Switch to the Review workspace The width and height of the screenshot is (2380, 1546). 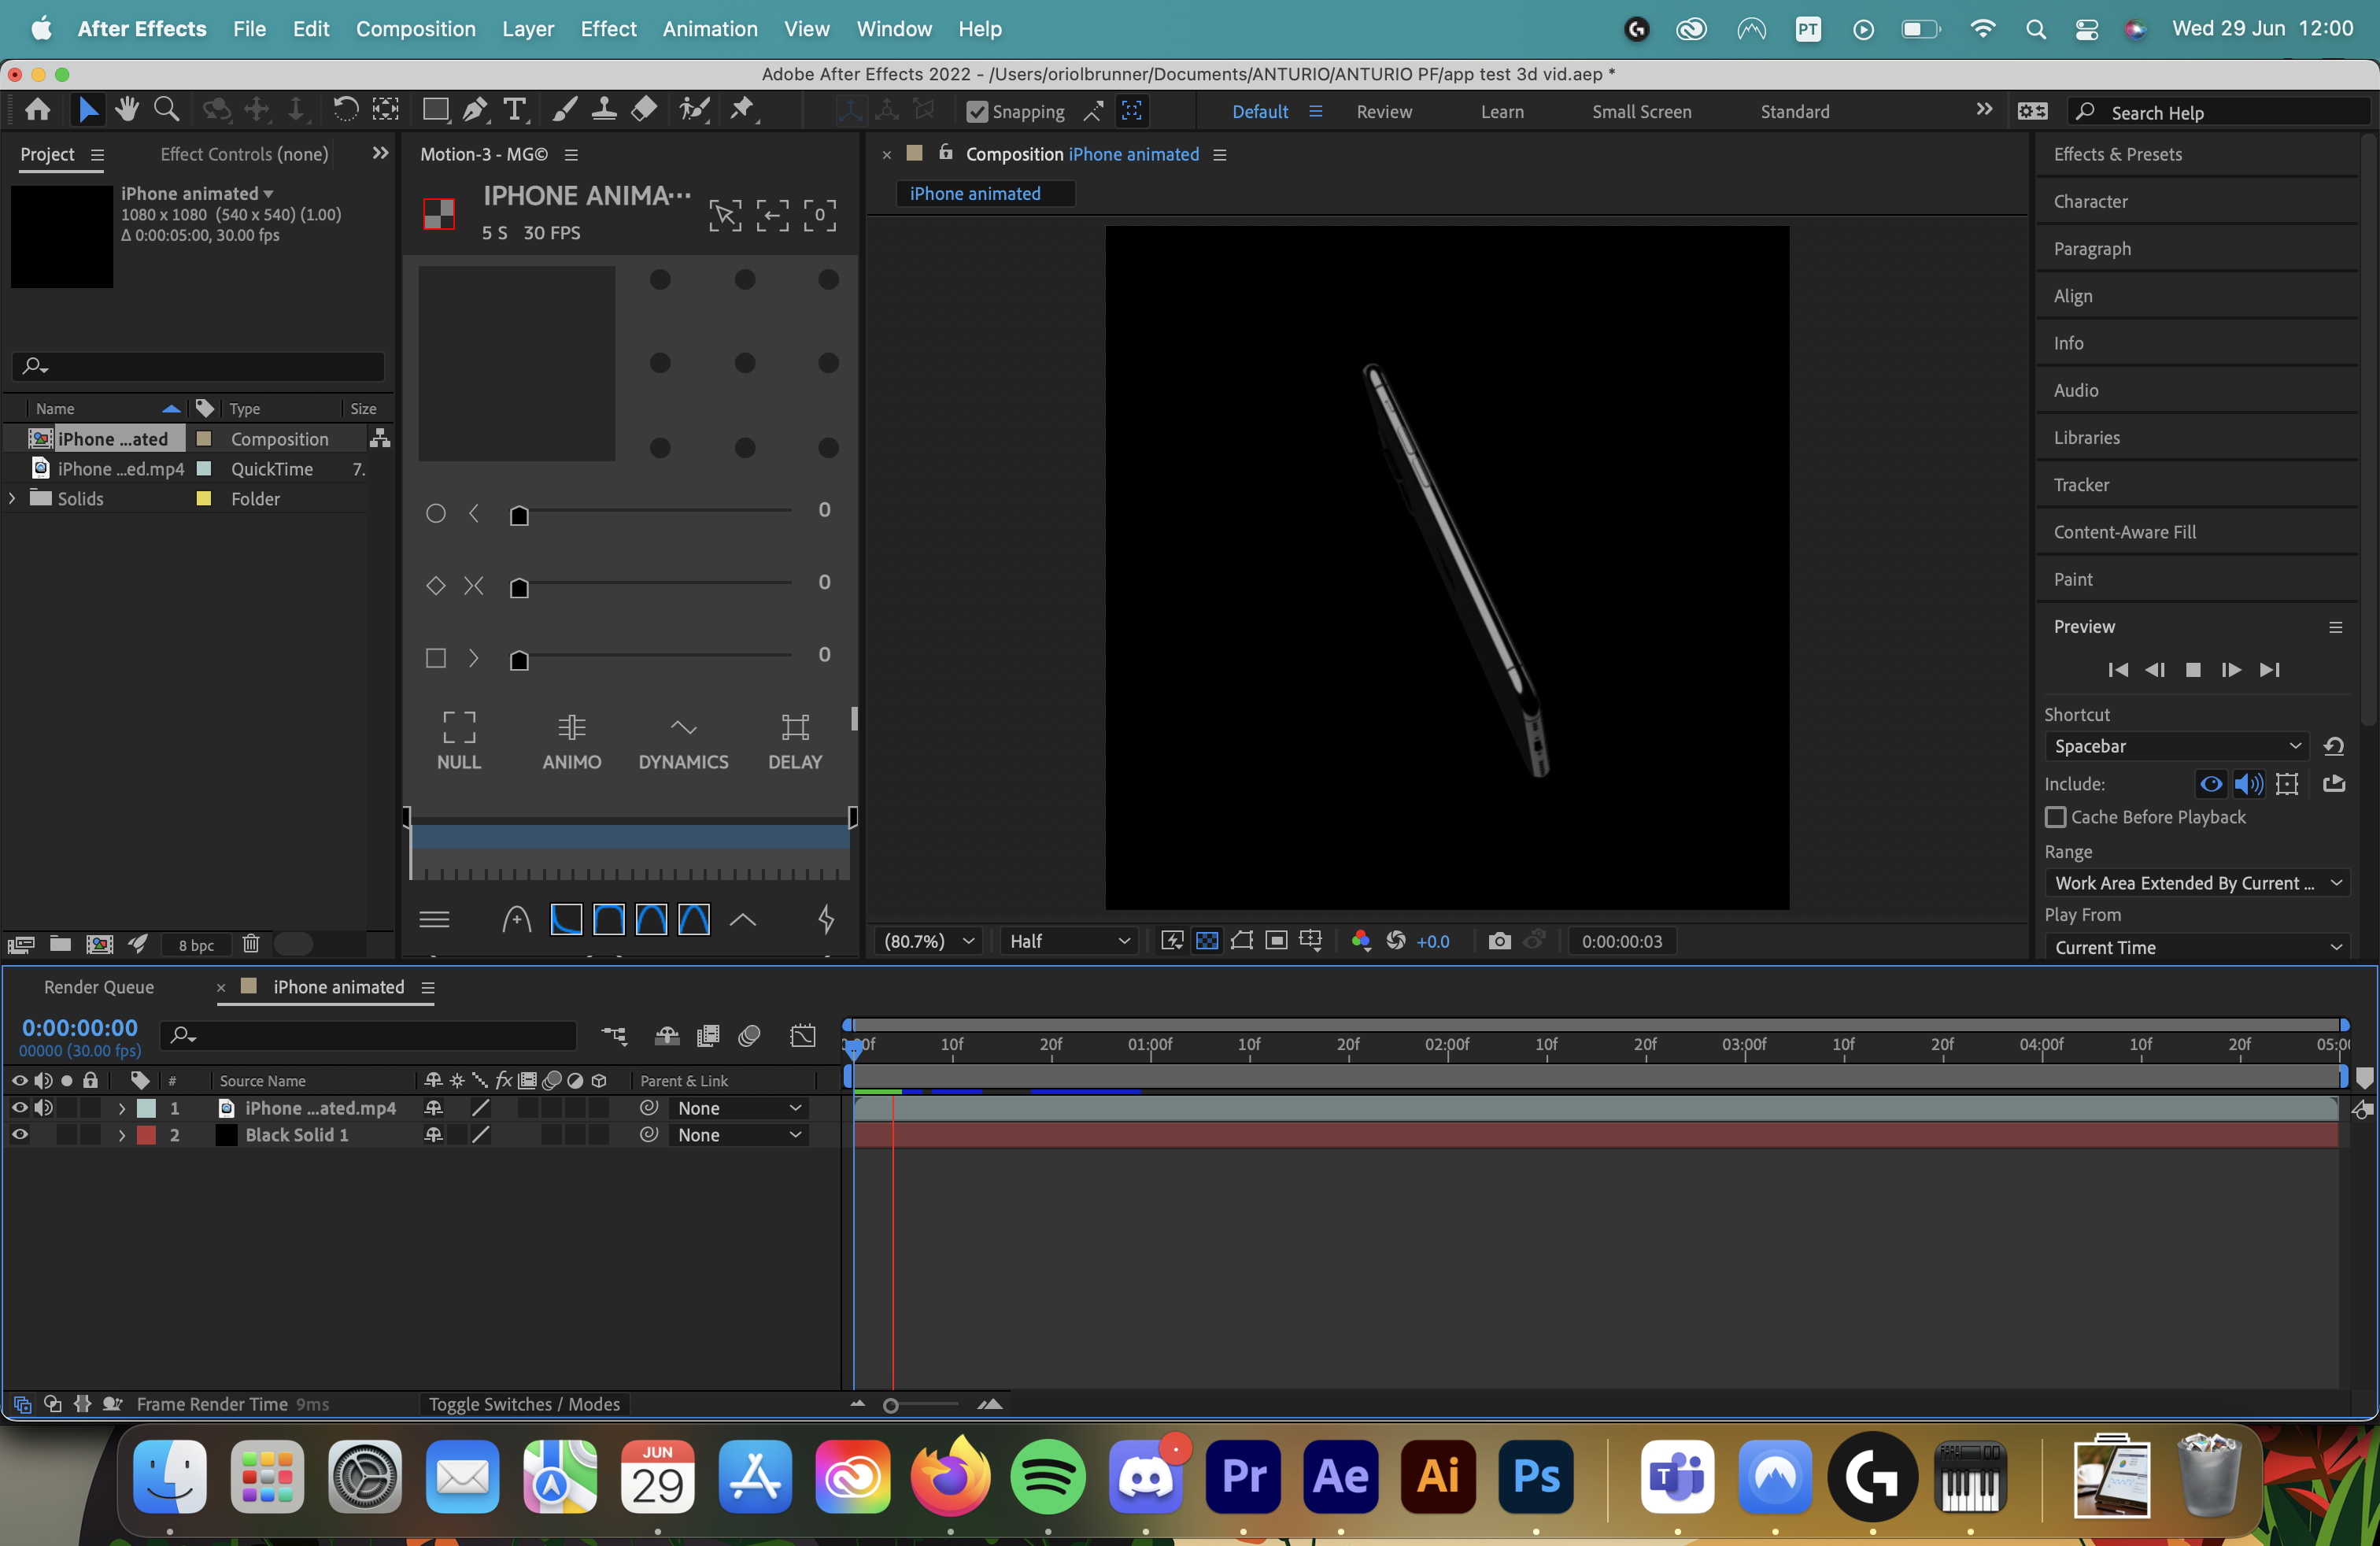tap(1384, 111)
